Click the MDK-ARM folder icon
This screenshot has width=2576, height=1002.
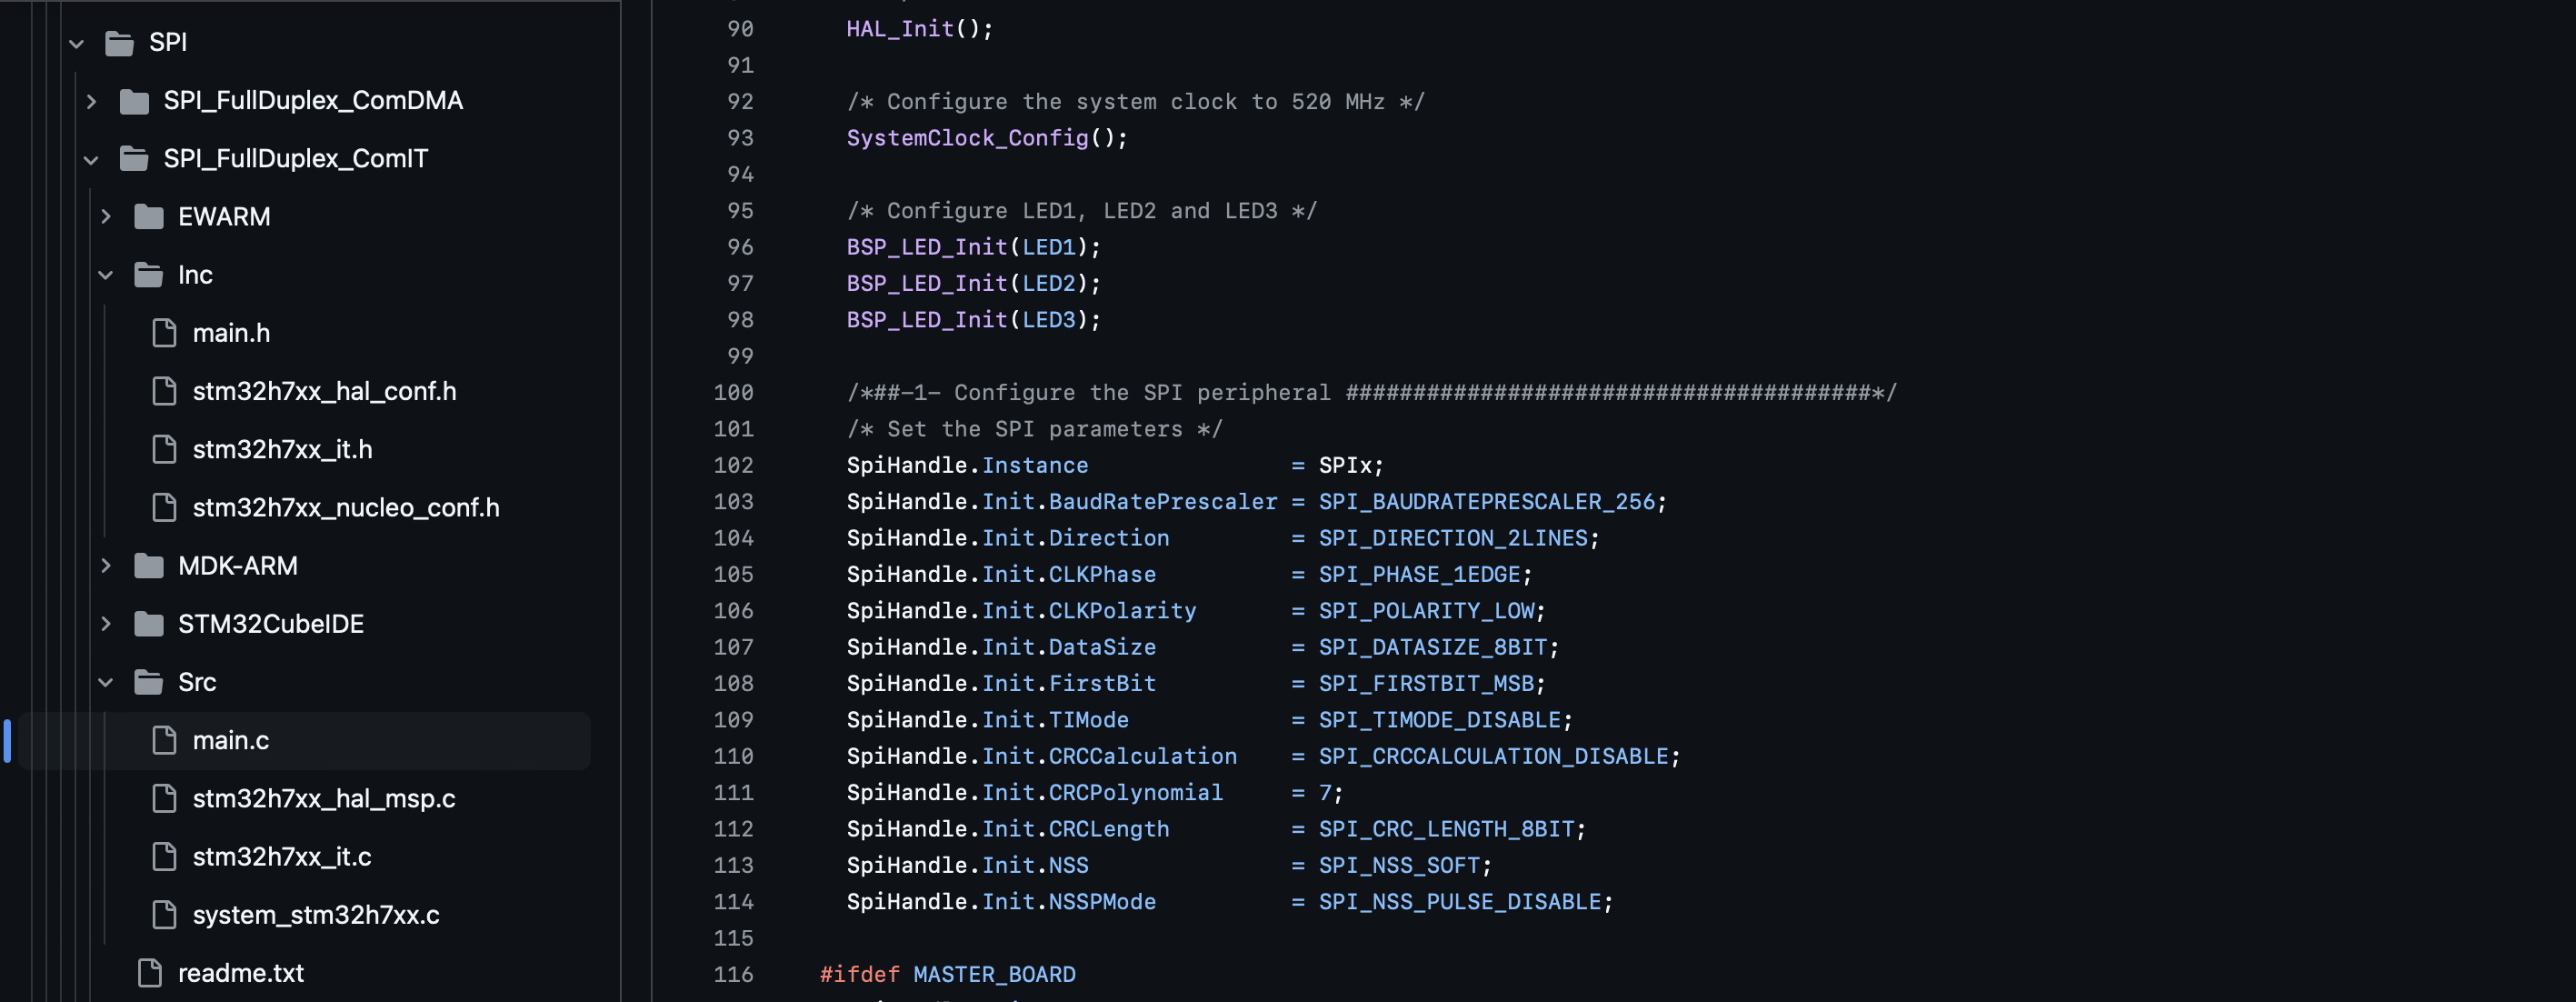(149, 566)
